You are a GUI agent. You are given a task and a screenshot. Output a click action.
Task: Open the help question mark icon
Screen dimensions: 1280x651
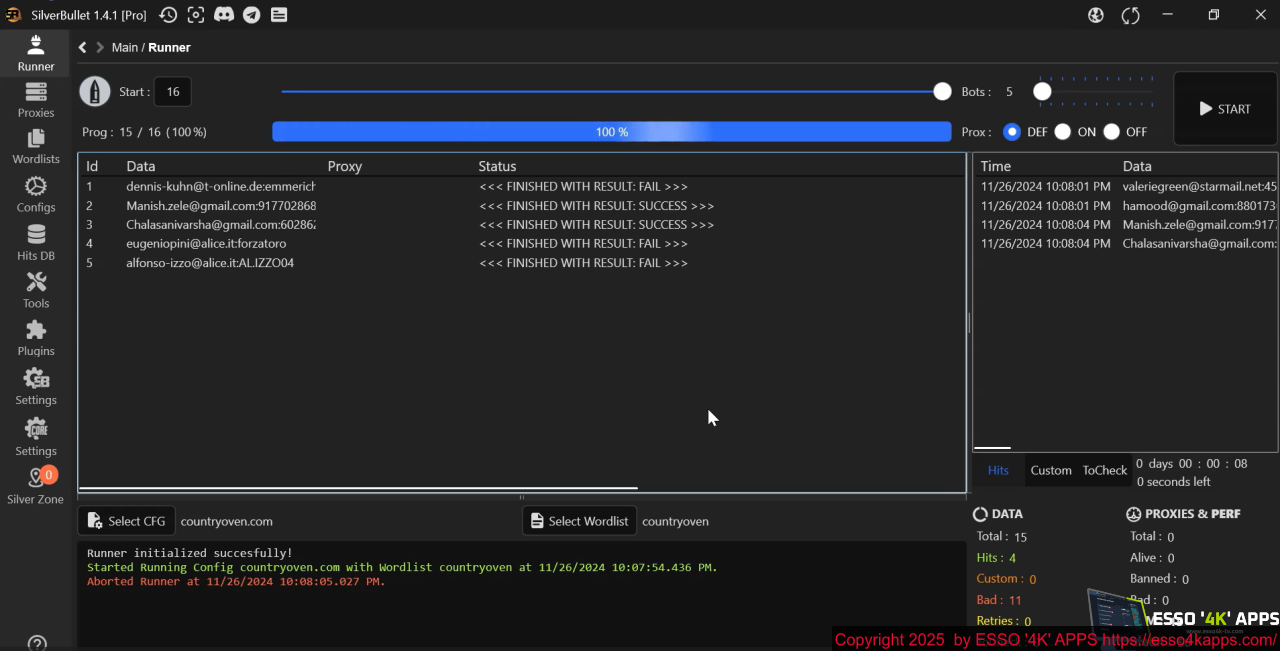click(37, 643)
